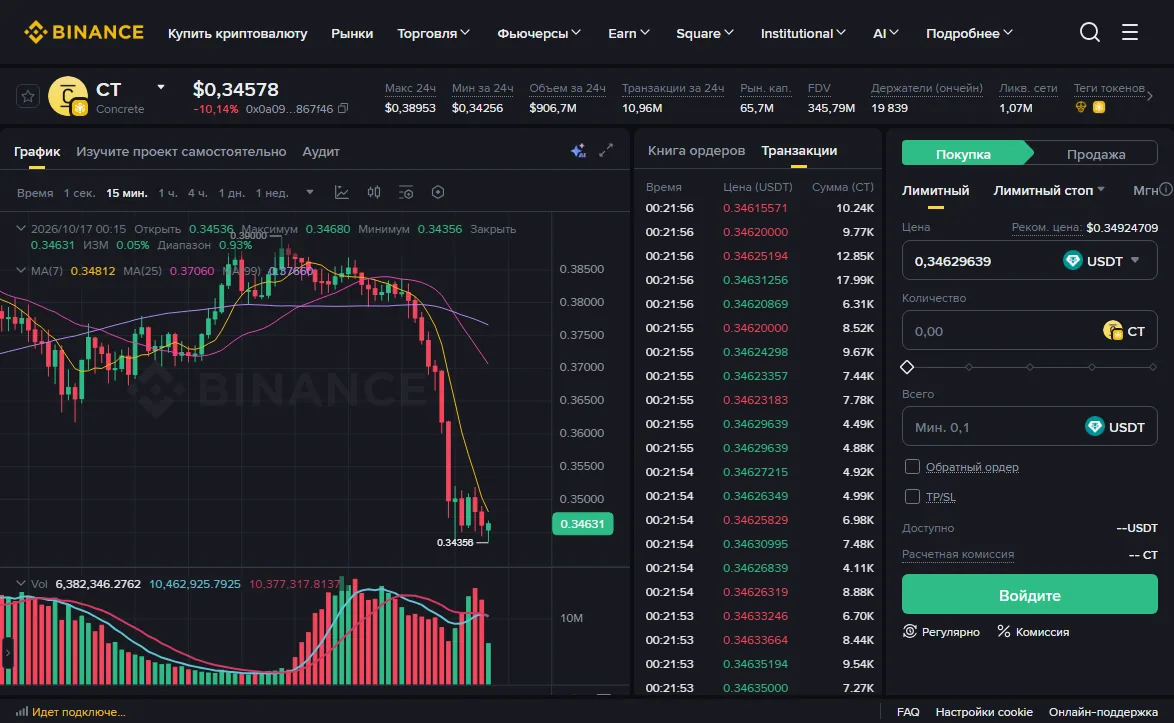The image size is (1174, 723).
Task: Click the current price tag 0.34631 on chart
Action: [583, 523]
